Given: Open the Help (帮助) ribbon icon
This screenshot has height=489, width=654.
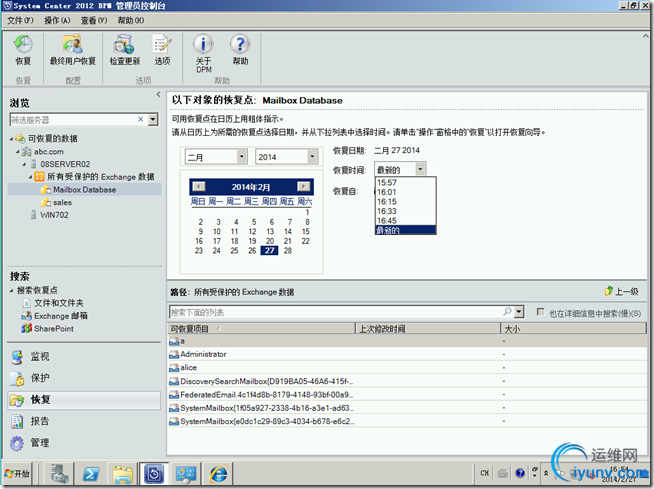Looking at the screenshot, I should (x=240, y=50).
